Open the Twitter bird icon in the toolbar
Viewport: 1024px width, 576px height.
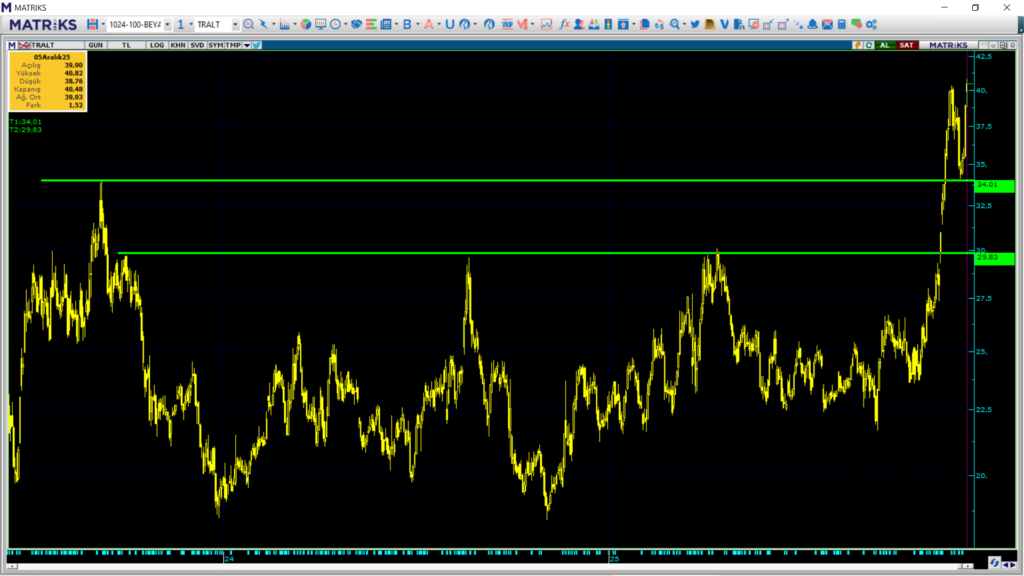tap(694, 24)
